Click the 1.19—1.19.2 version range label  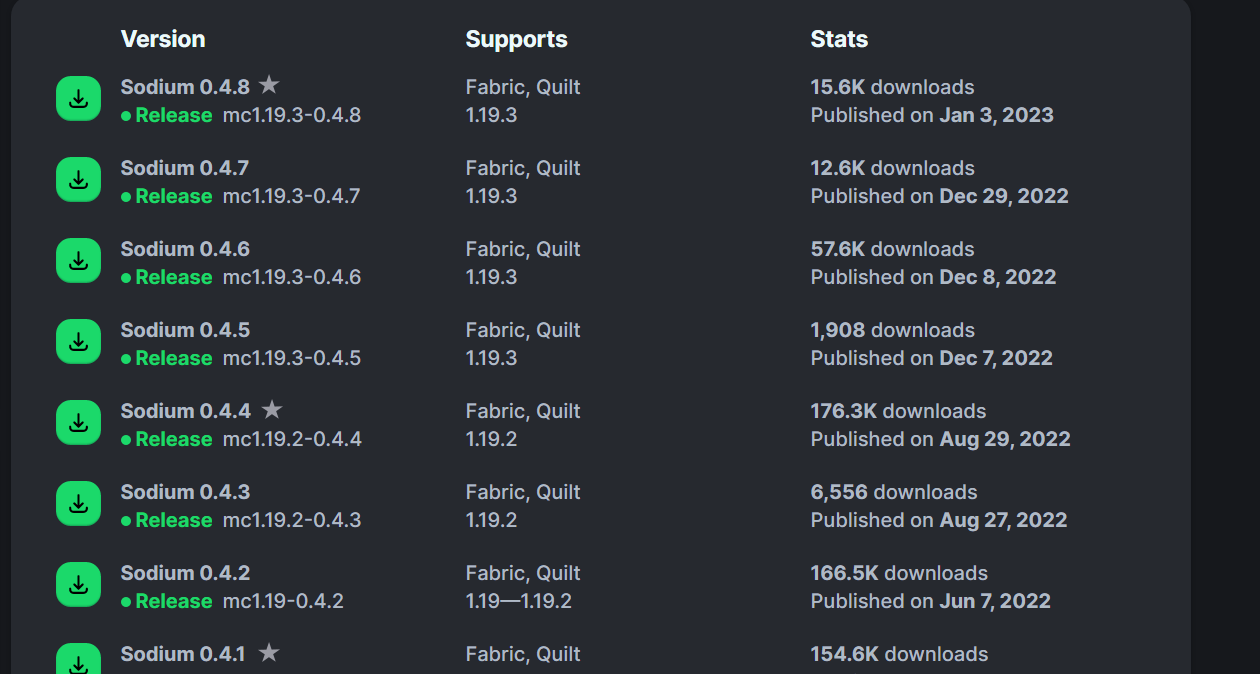point(521,601)
